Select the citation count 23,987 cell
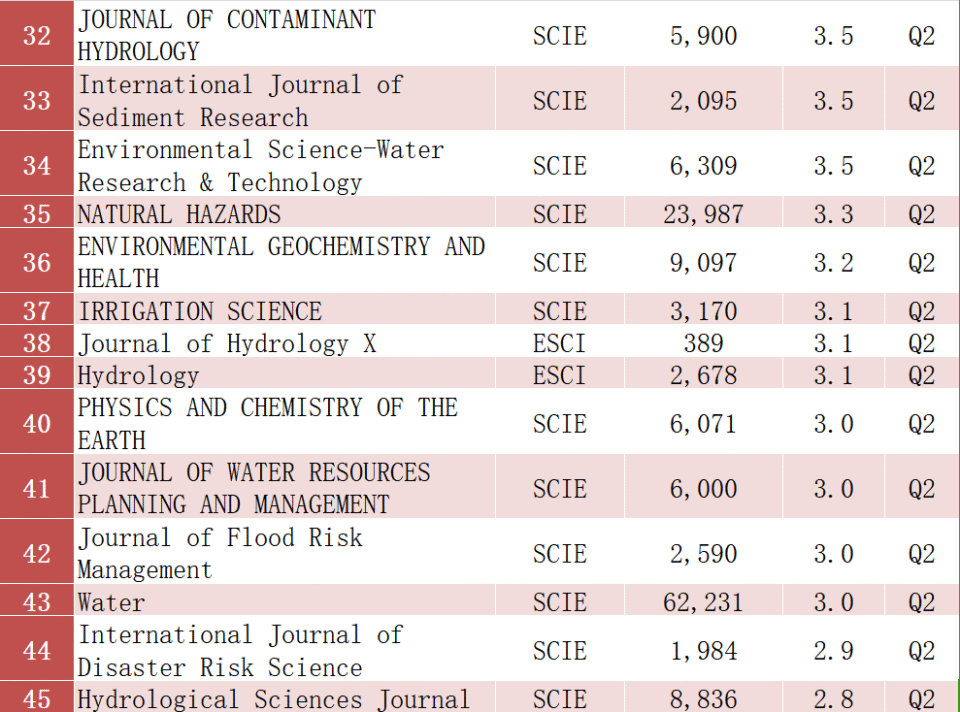 pos(704,214)
